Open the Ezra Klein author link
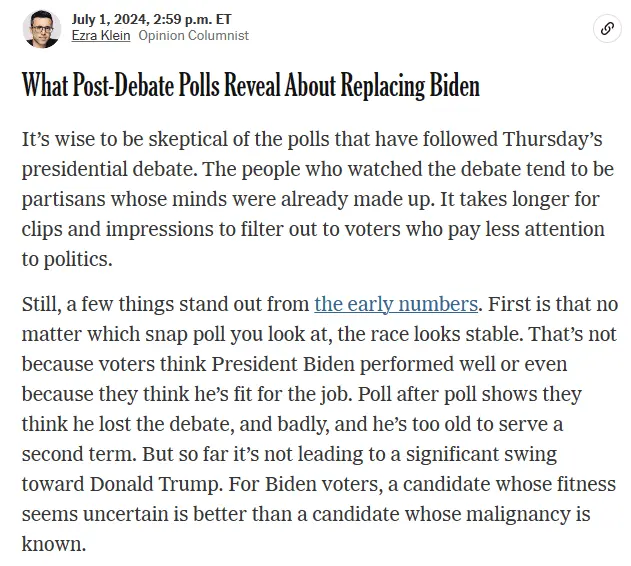The width and height of the screenshot is (631, 566). [x=101, y=36]
